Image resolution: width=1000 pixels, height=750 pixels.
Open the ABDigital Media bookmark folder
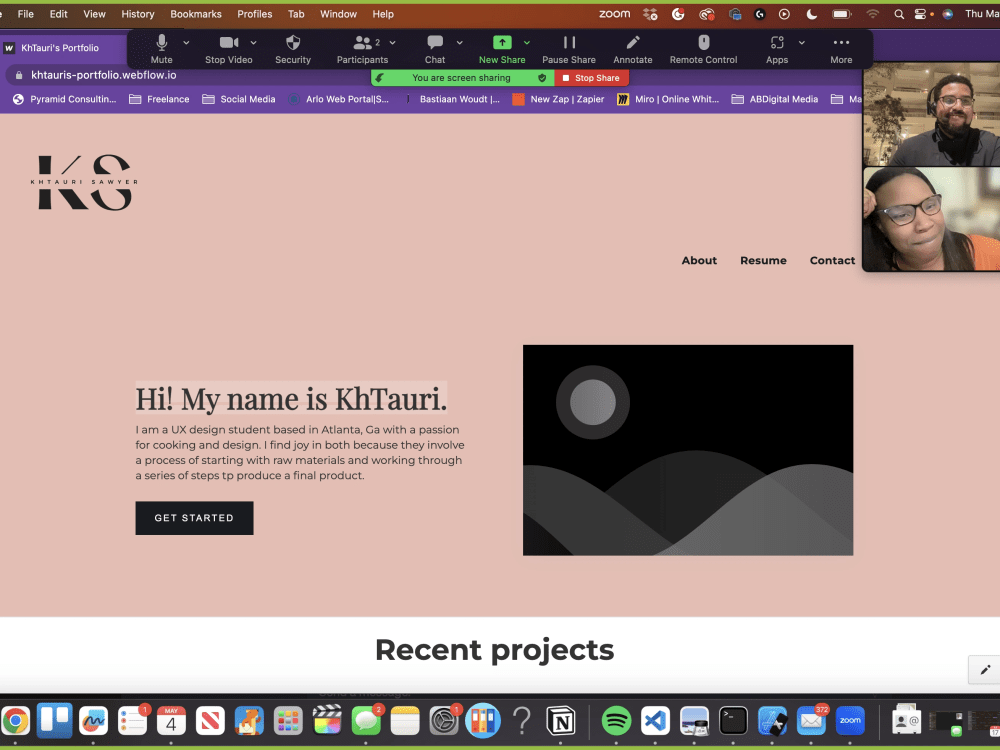pos(775,99)
